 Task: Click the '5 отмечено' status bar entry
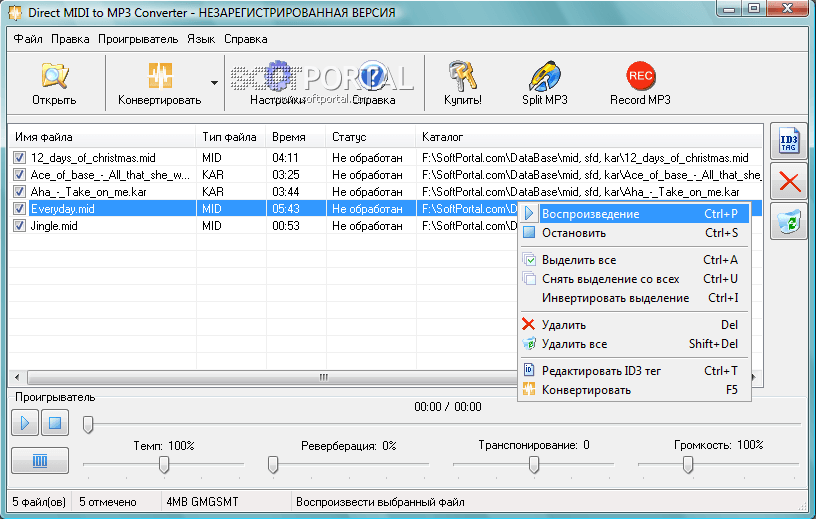coord(108,502)
